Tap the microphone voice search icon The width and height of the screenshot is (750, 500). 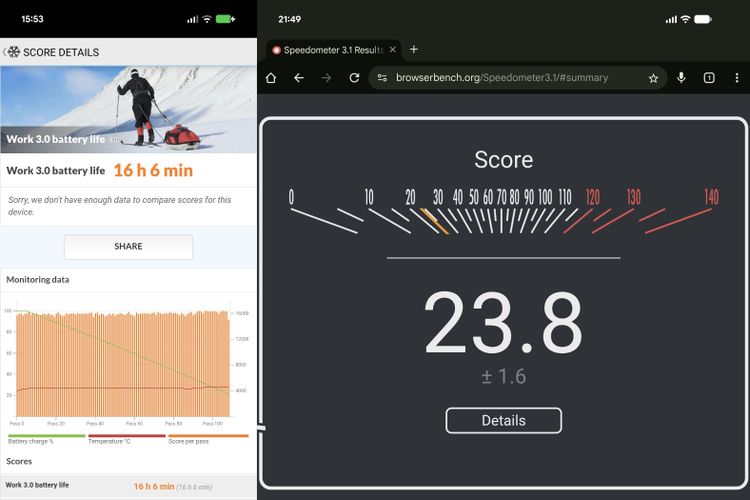tap(681, 78)
